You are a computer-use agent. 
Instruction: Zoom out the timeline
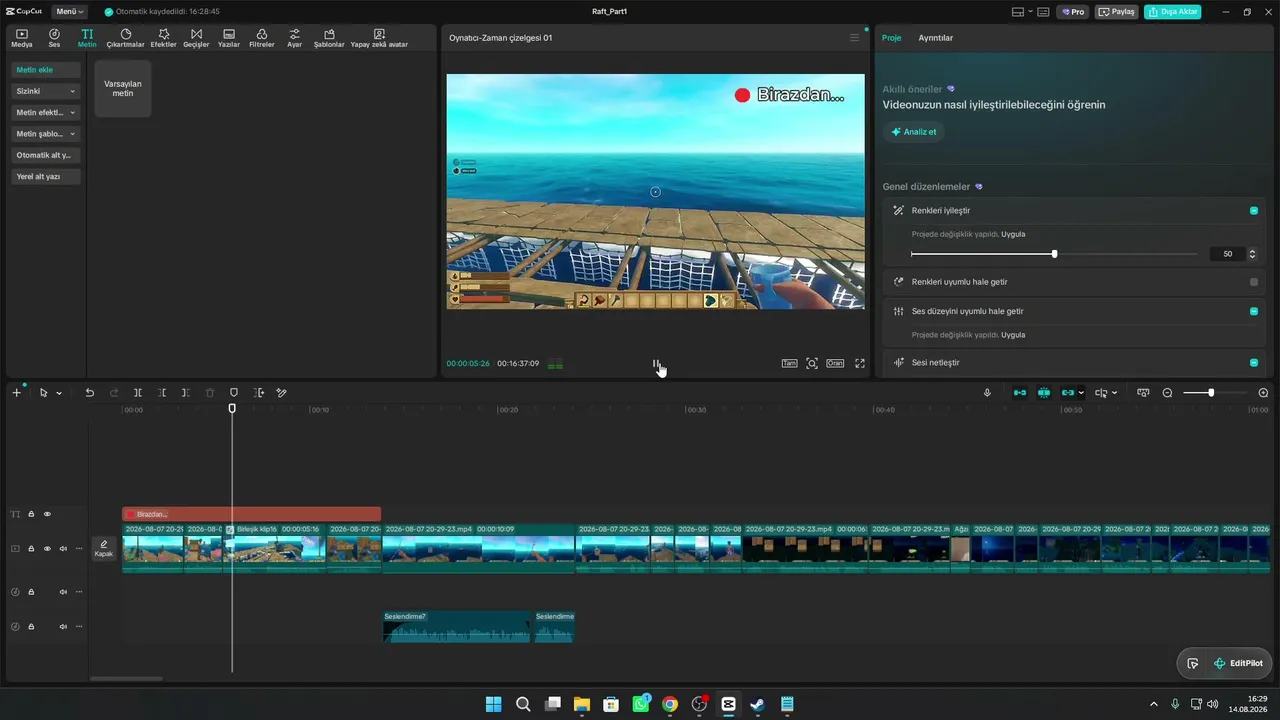[x=1167, y=393]
